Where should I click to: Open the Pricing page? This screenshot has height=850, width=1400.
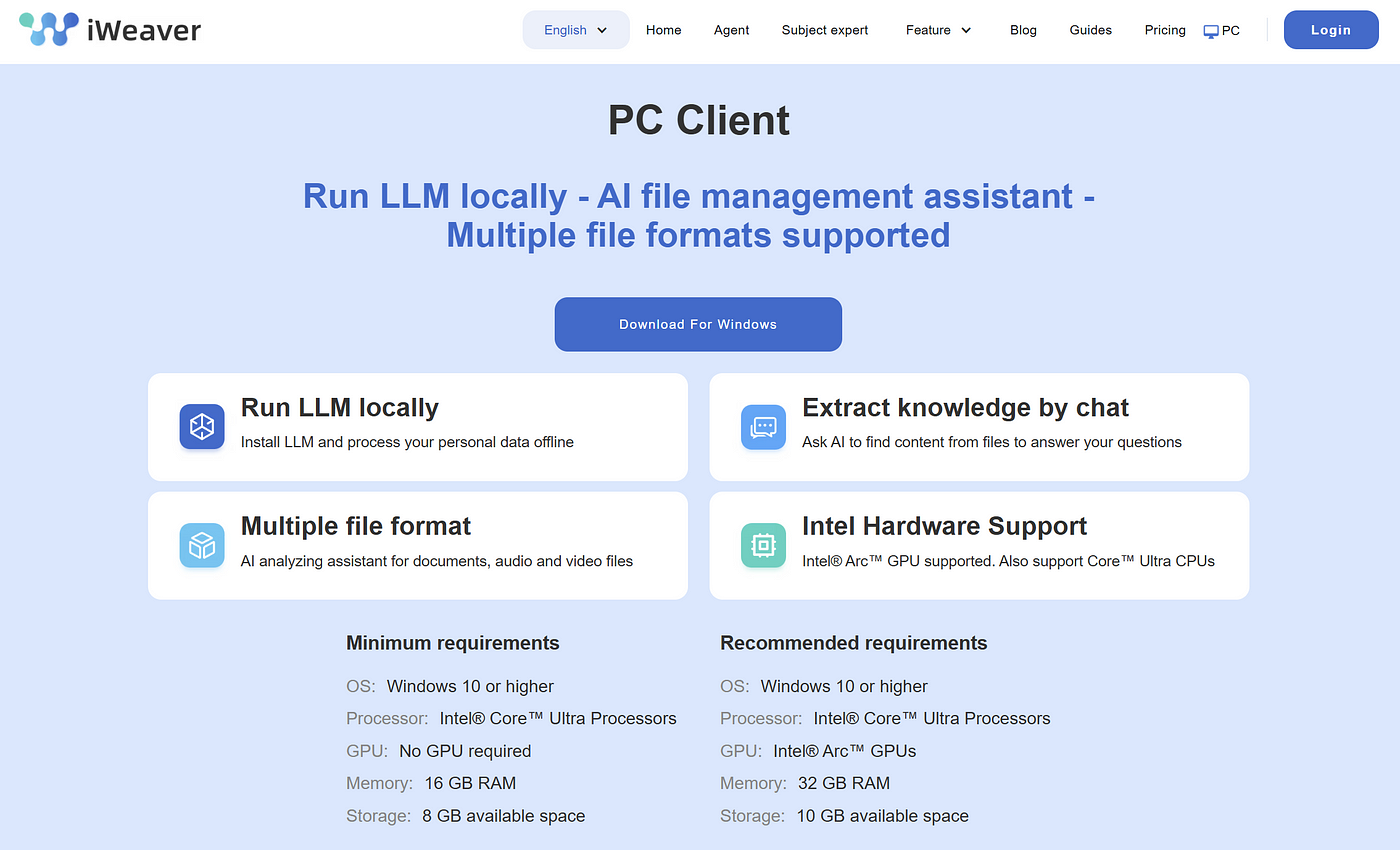(1165, 30)
